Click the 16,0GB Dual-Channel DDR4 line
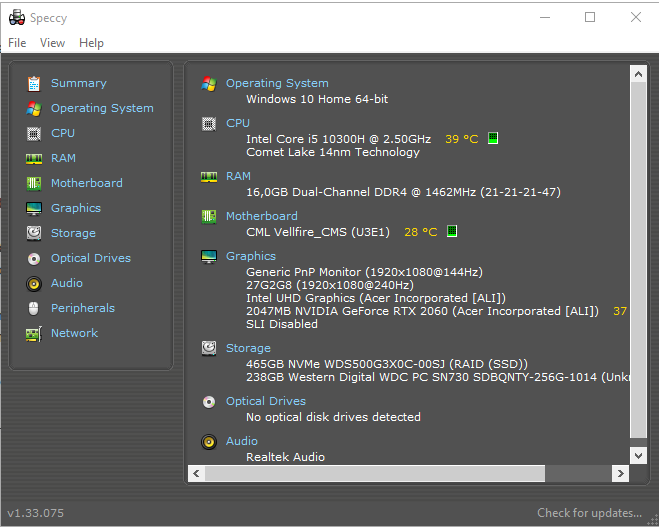659x527 pixels. click(x=403, y=192)
